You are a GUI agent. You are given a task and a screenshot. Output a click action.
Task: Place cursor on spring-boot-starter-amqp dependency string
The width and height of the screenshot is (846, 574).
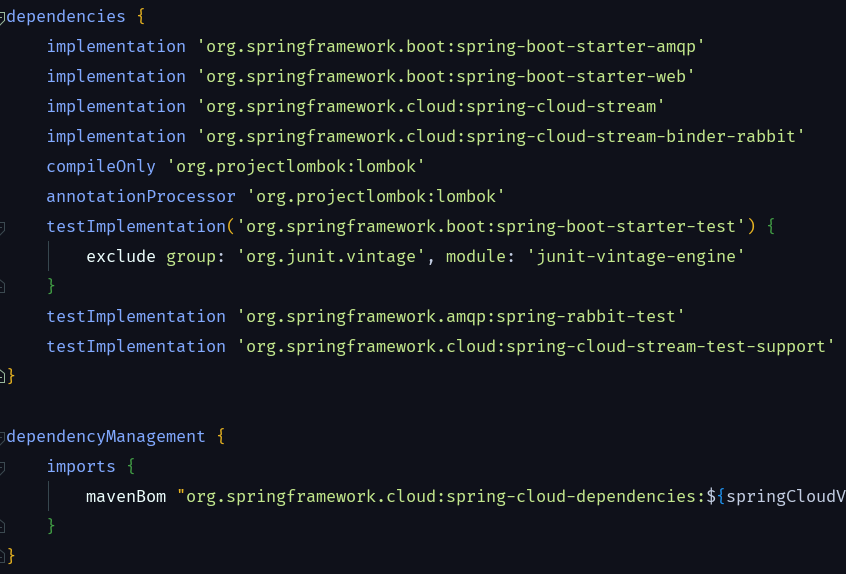pyautogui.click(x=451, y=46)
